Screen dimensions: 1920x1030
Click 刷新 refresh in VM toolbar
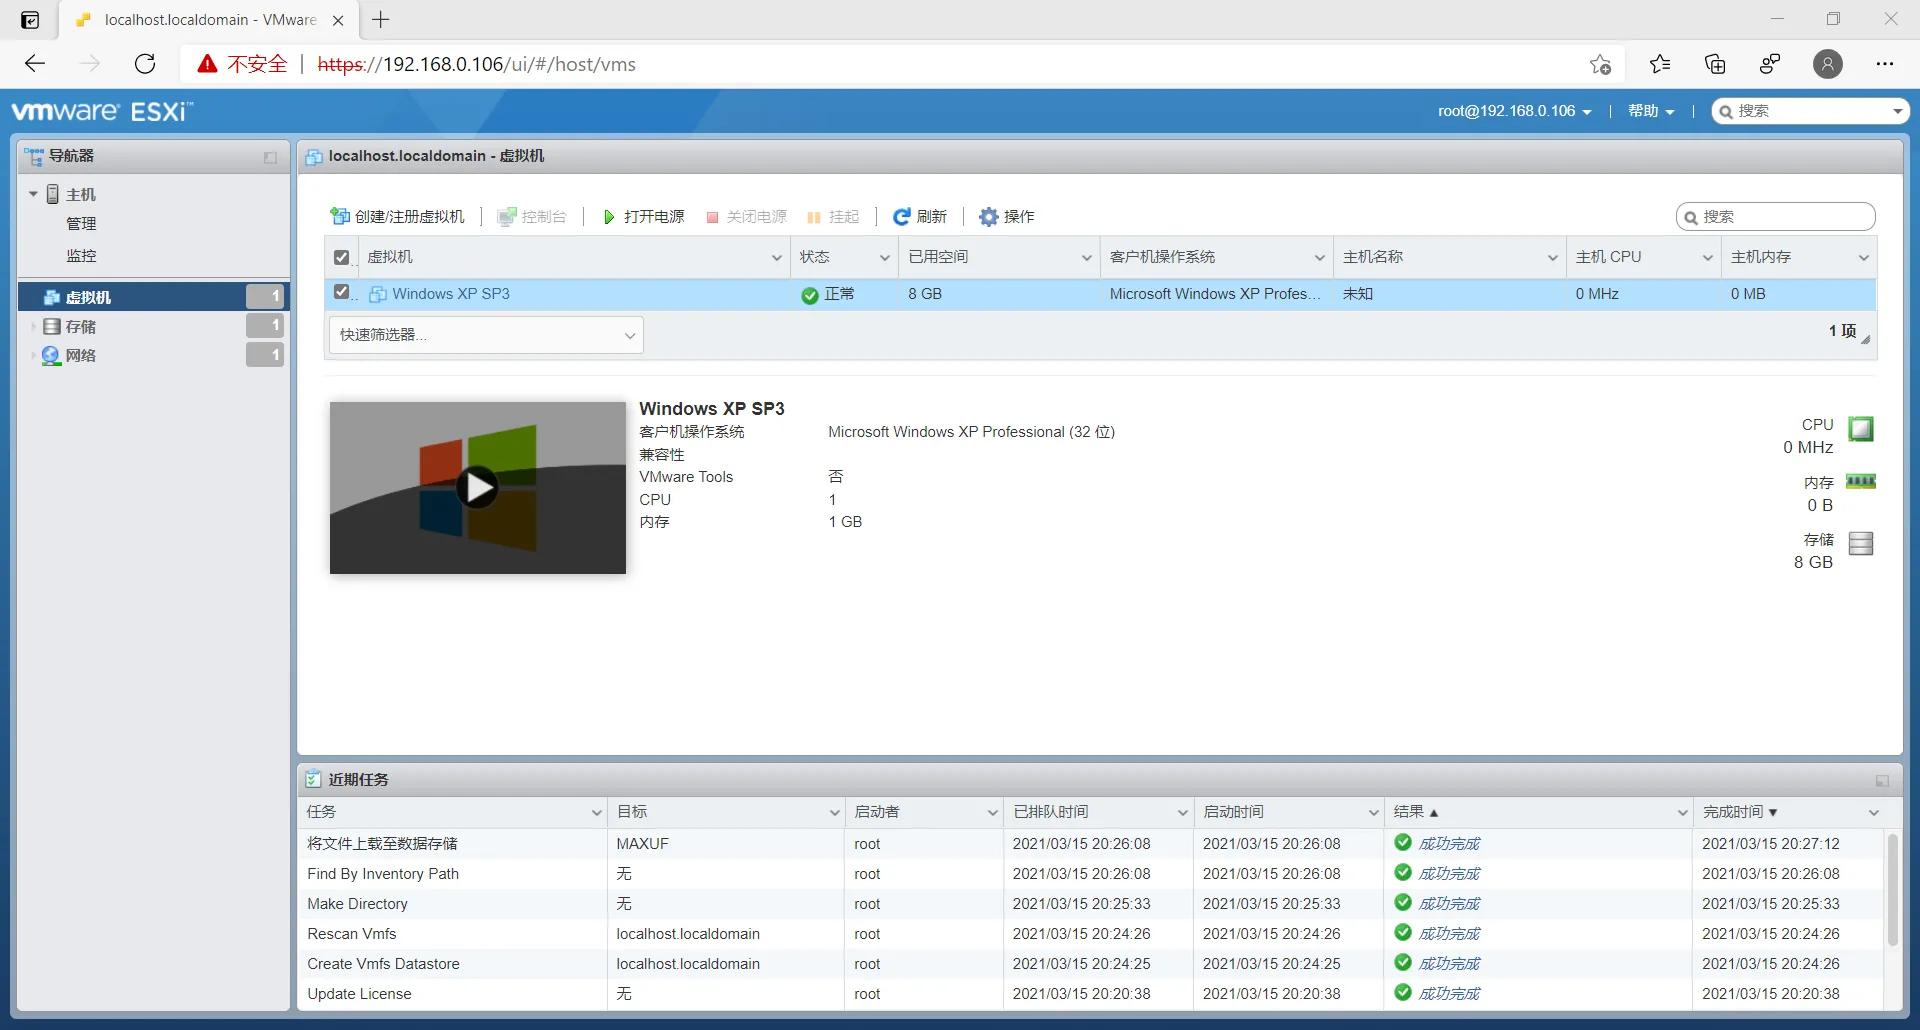[919, 216]
